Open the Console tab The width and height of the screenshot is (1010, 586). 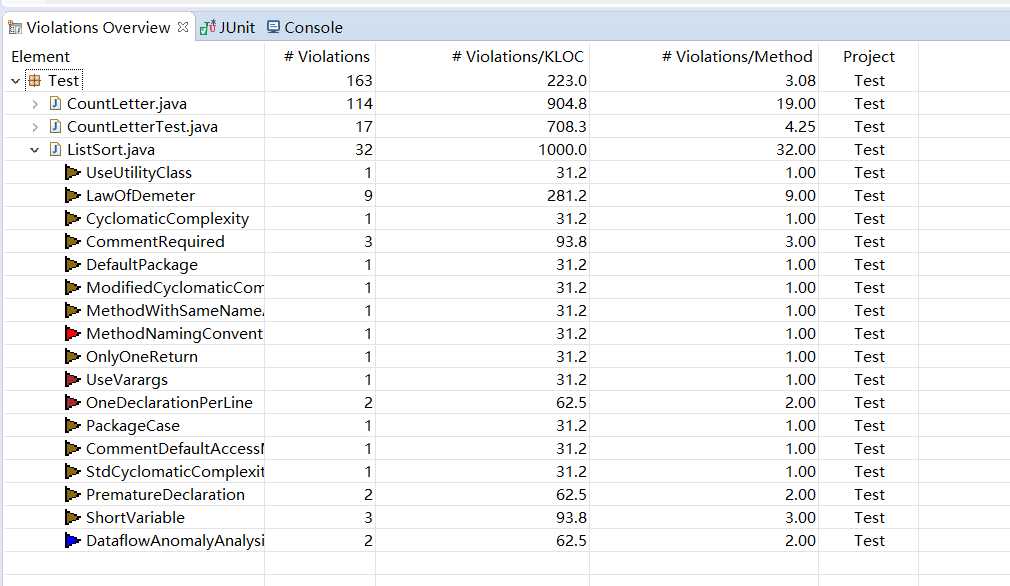305,27
